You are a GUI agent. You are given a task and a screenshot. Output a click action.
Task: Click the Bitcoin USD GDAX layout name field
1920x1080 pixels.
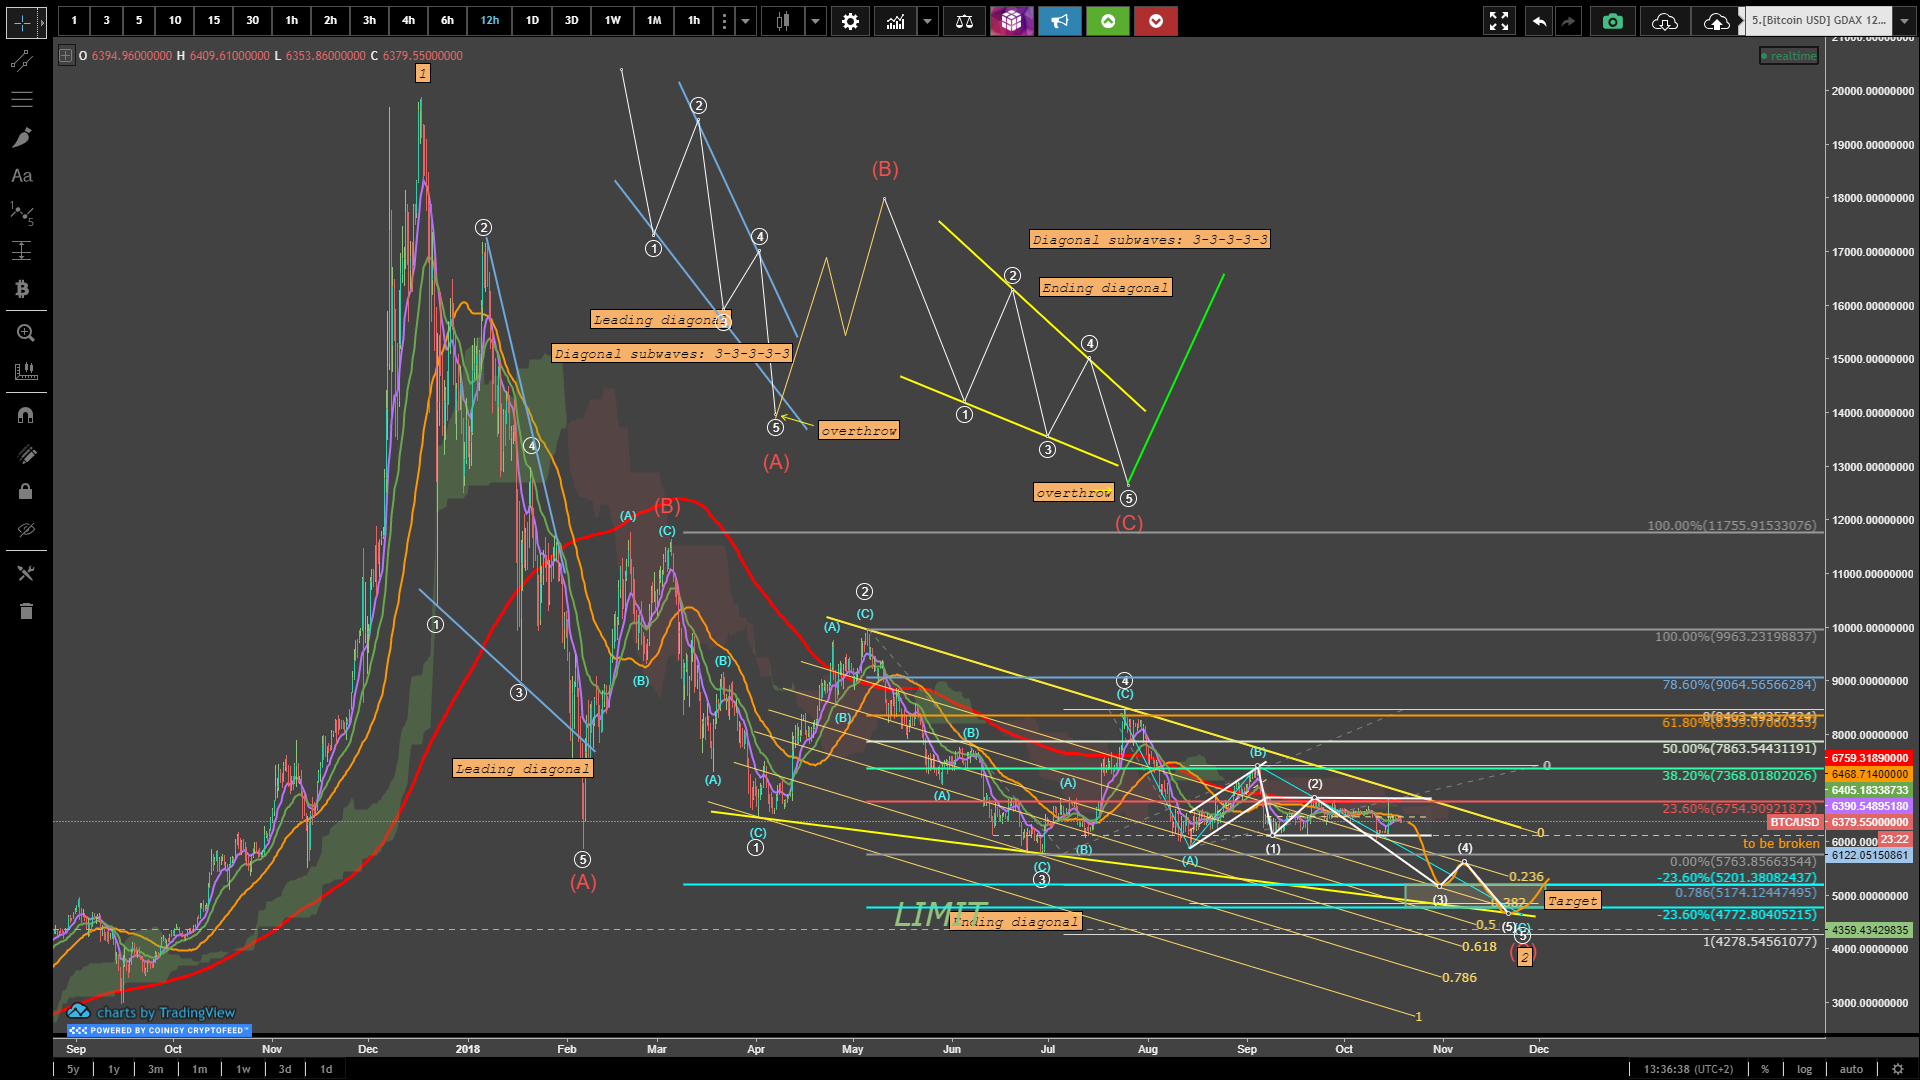click(1818, 20)
